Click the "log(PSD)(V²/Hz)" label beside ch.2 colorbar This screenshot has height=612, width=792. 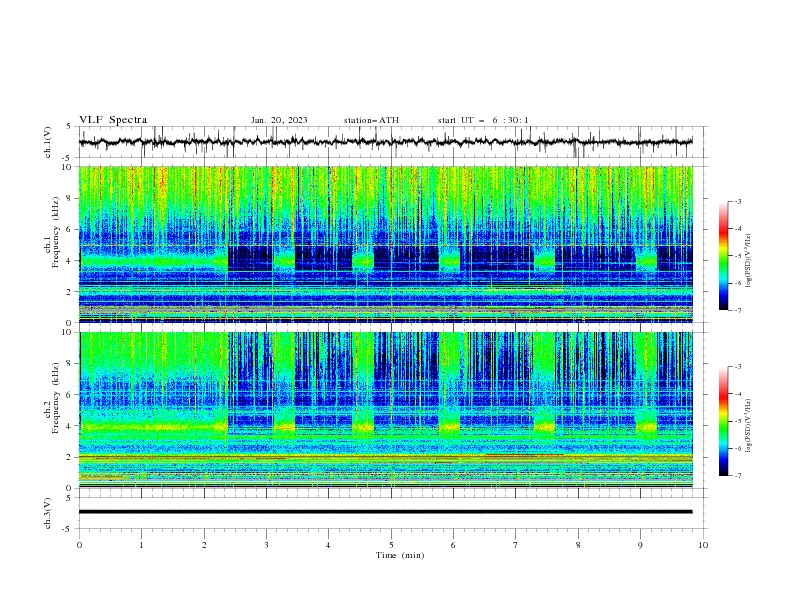748,426
